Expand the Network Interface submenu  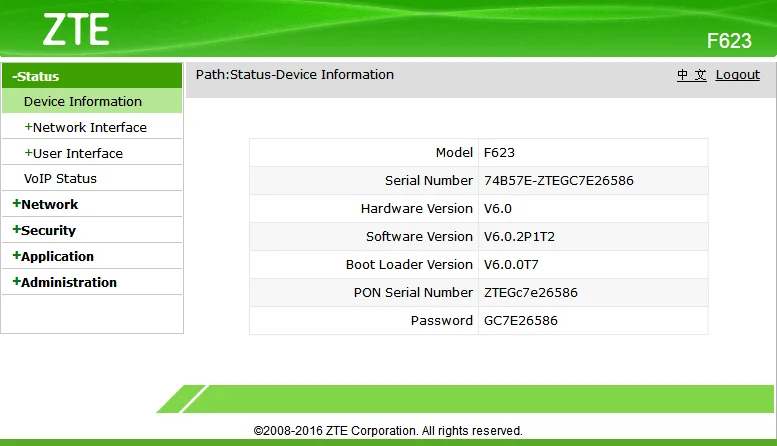point(92,127)
